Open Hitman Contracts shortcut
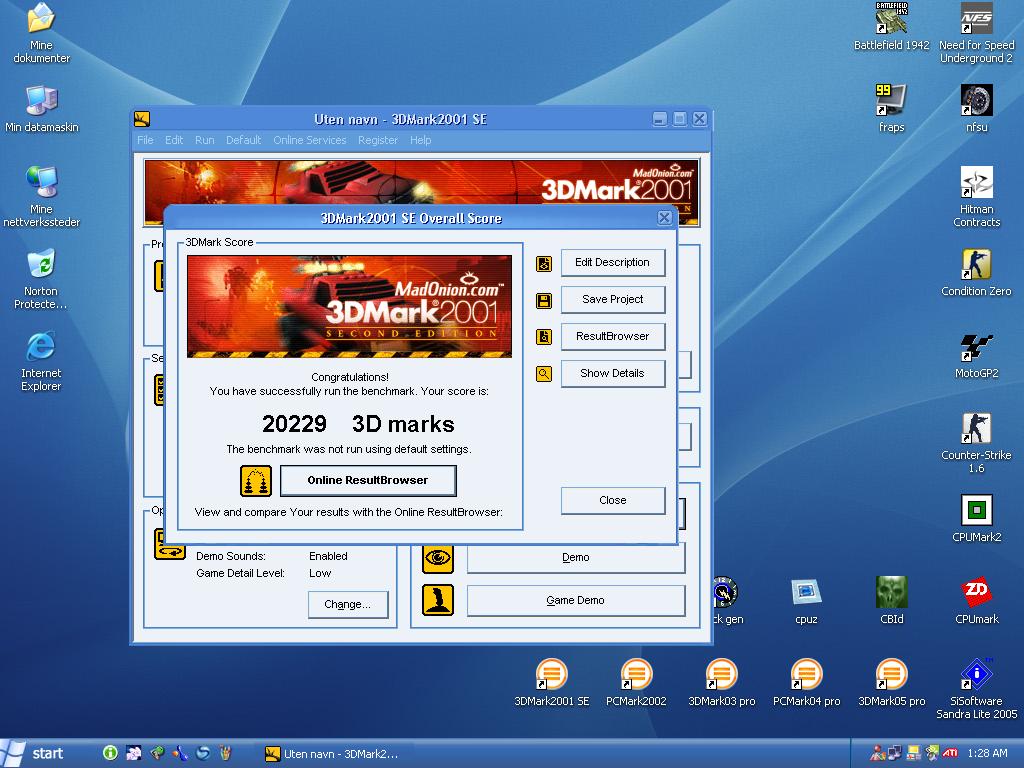Screen dimensions: 1024x768 click(x=976, y=197)
